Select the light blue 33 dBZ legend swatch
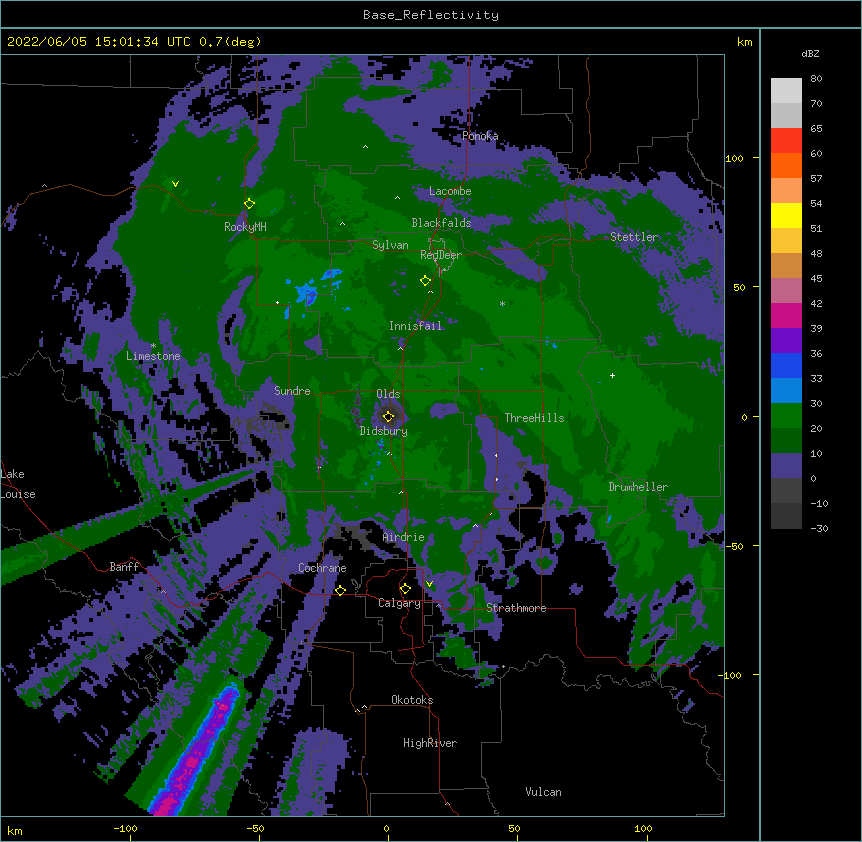Viewport: 862px width, 842px height. (x=786, y=390)
